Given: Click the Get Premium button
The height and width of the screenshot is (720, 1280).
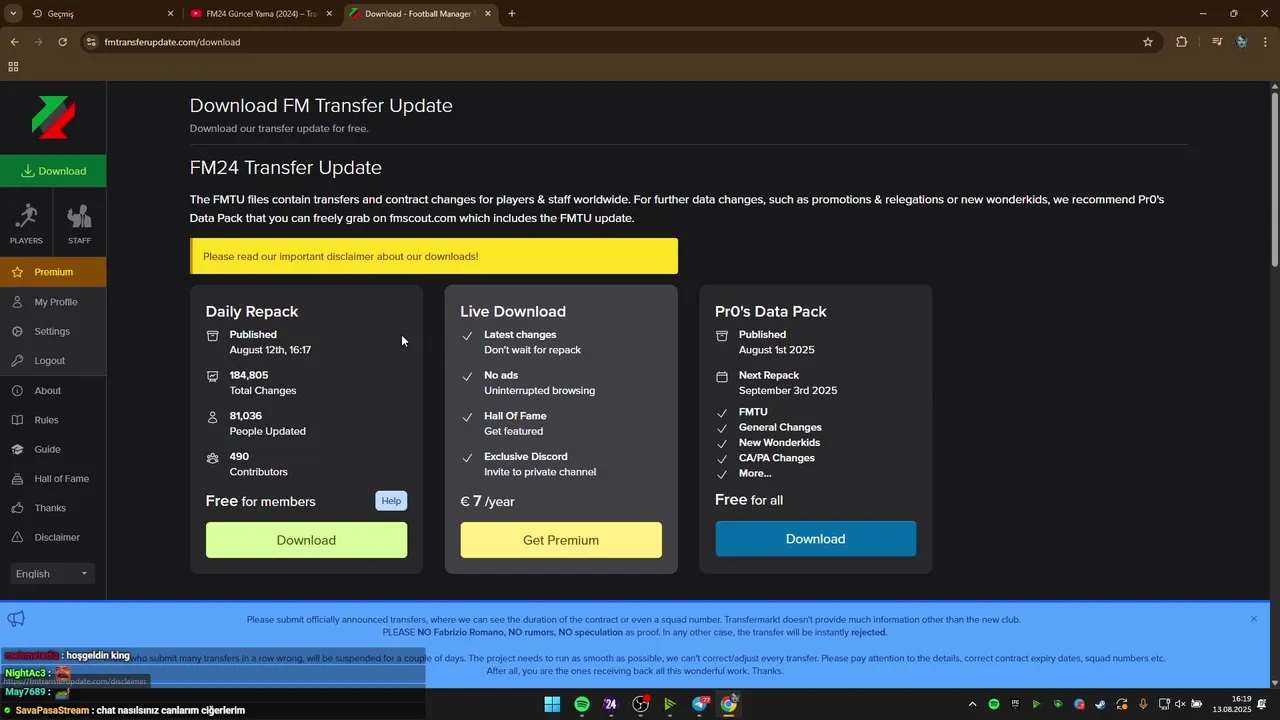Looking at the screenshot, I should point(561,540).
